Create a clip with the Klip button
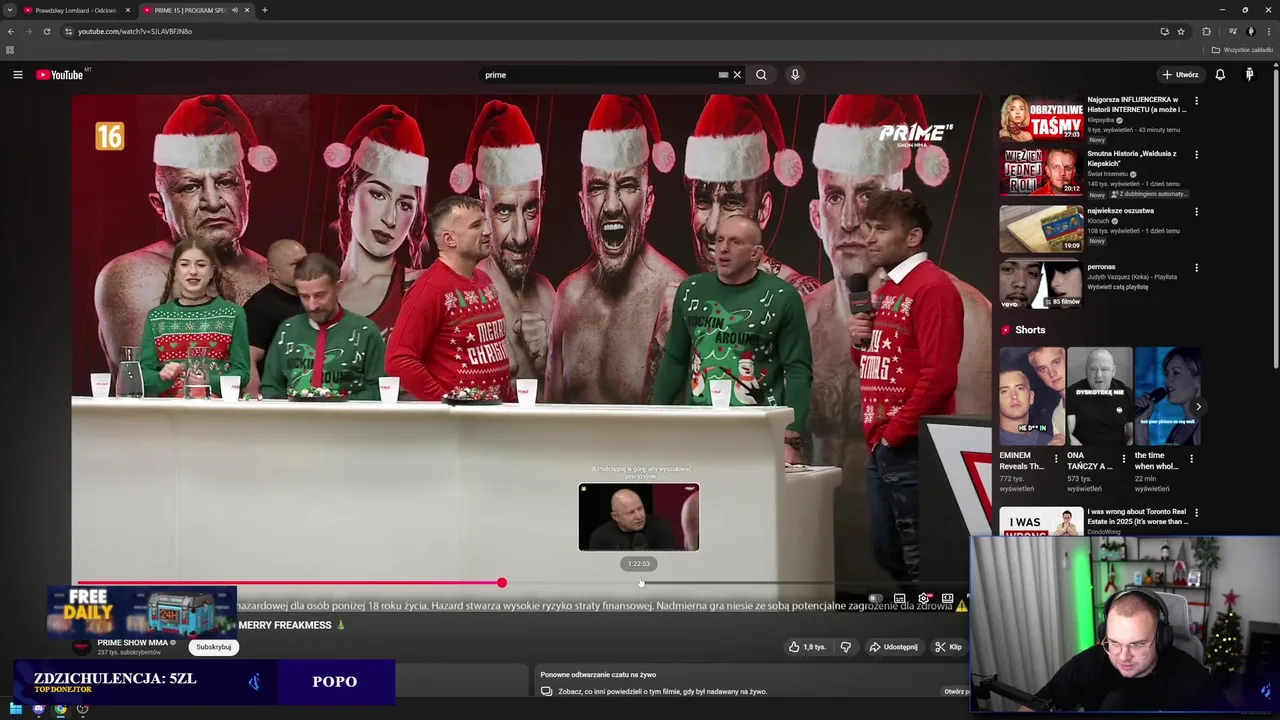The height and width of the screenshot is (720, 1280). (948, 647)
